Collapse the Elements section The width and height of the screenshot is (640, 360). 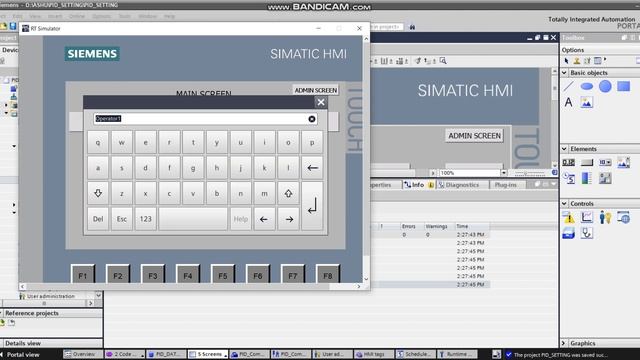[x=564, y=149]
